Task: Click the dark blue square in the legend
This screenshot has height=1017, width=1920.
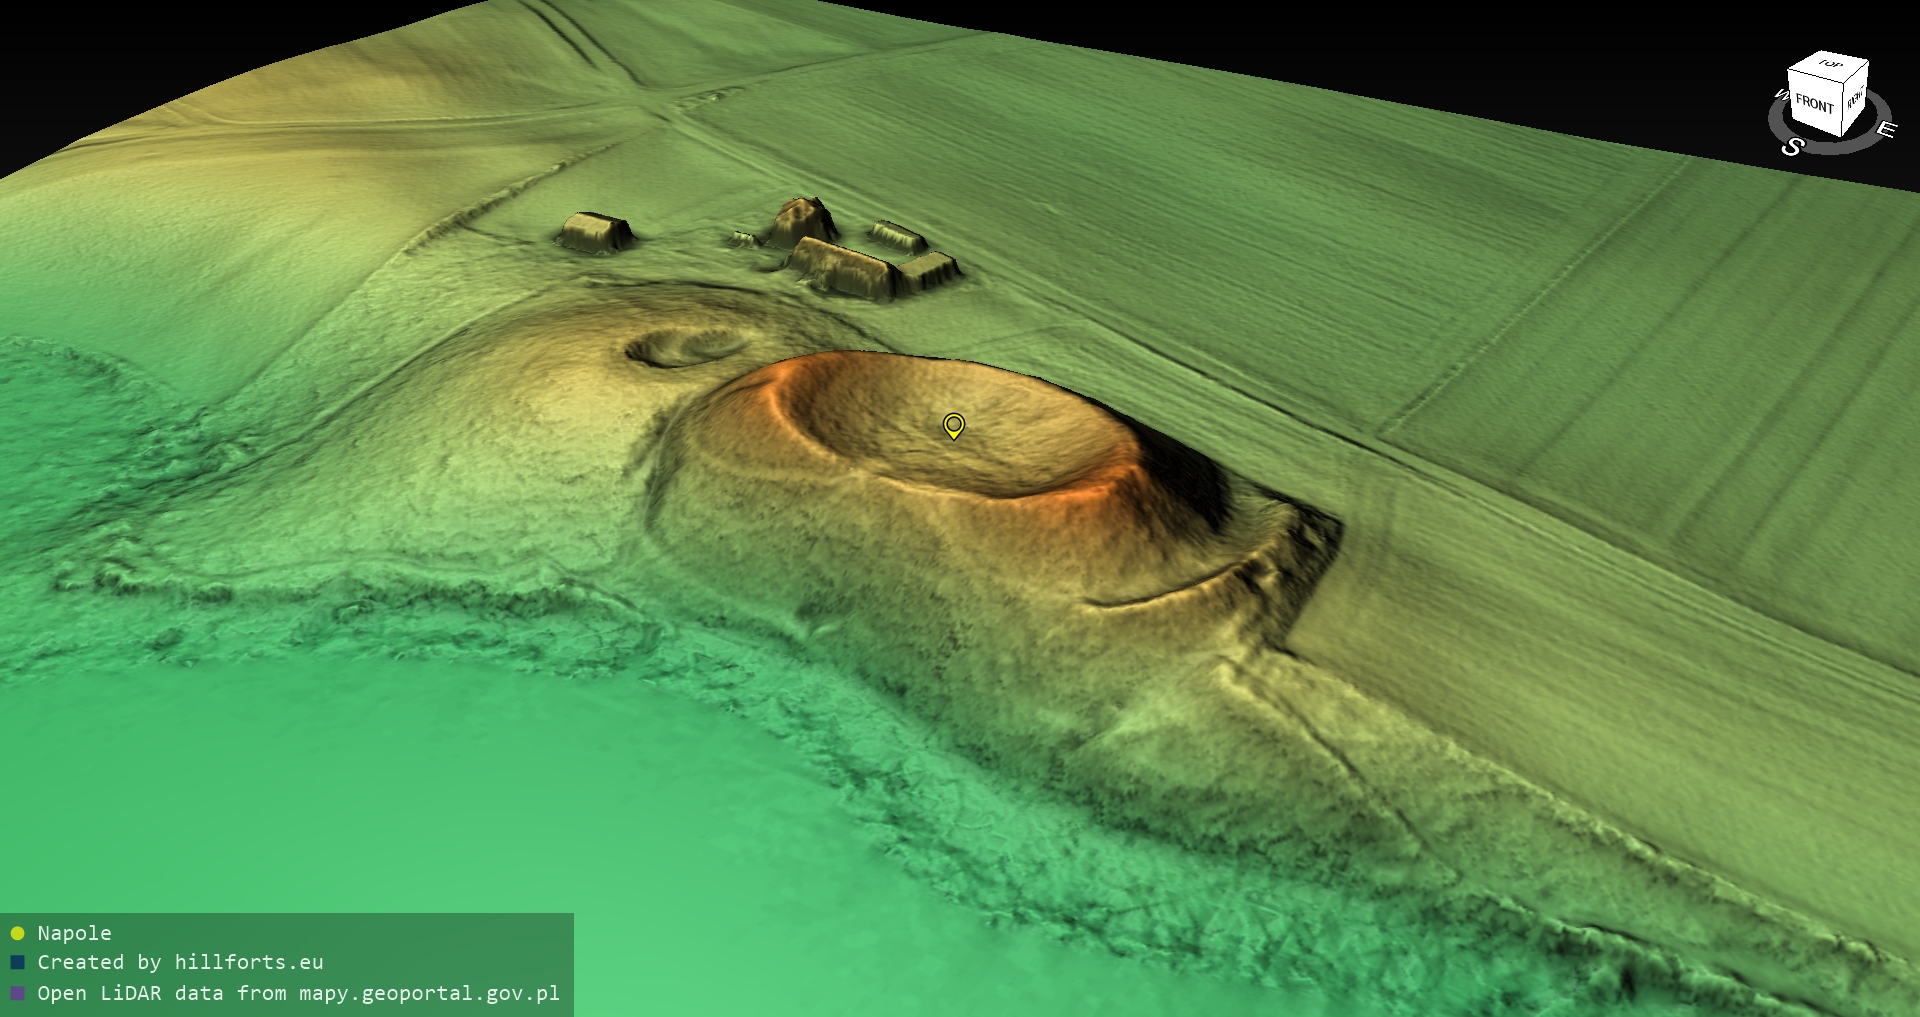Action: [x=17, y=963]
